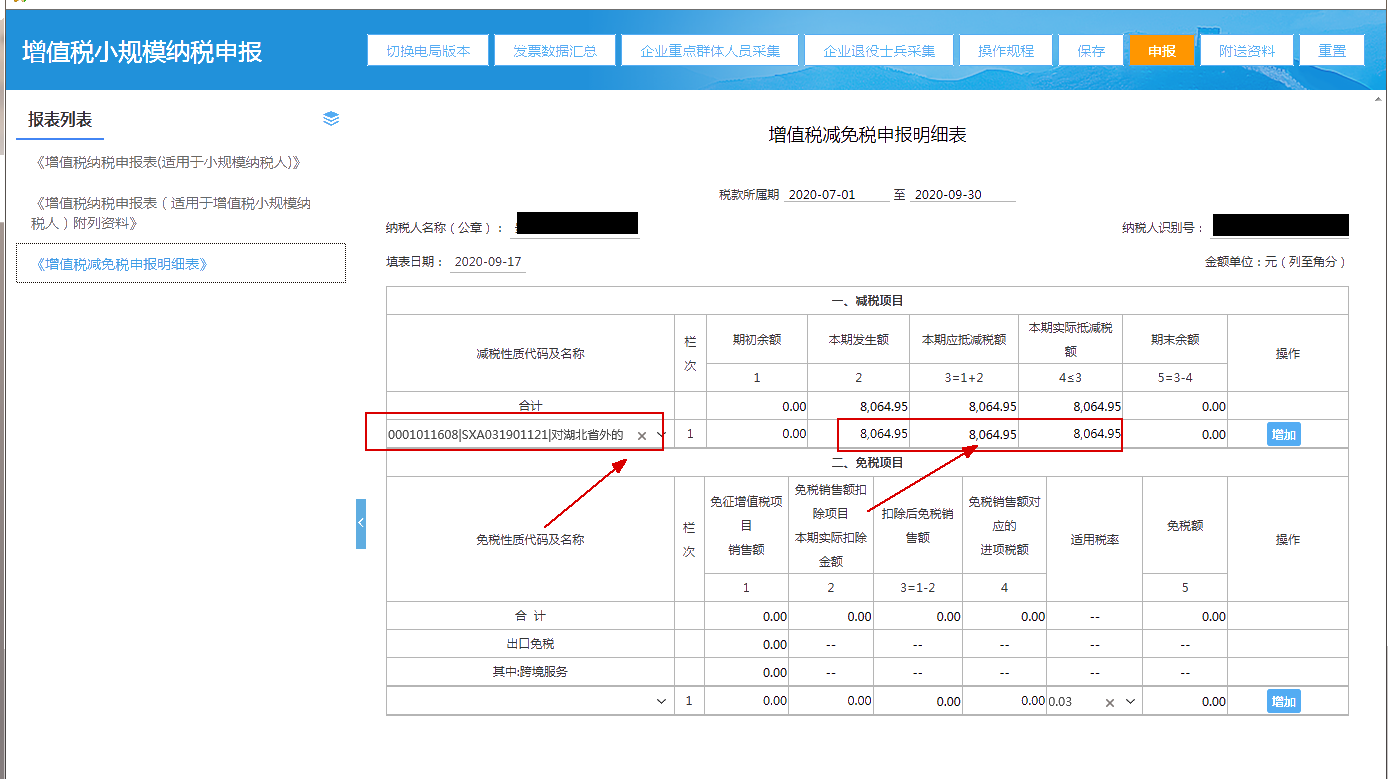The image size is (1388, 779).
Task: Open 增值税小规模纳税人附列资料 report
Action: click(171, 213)
